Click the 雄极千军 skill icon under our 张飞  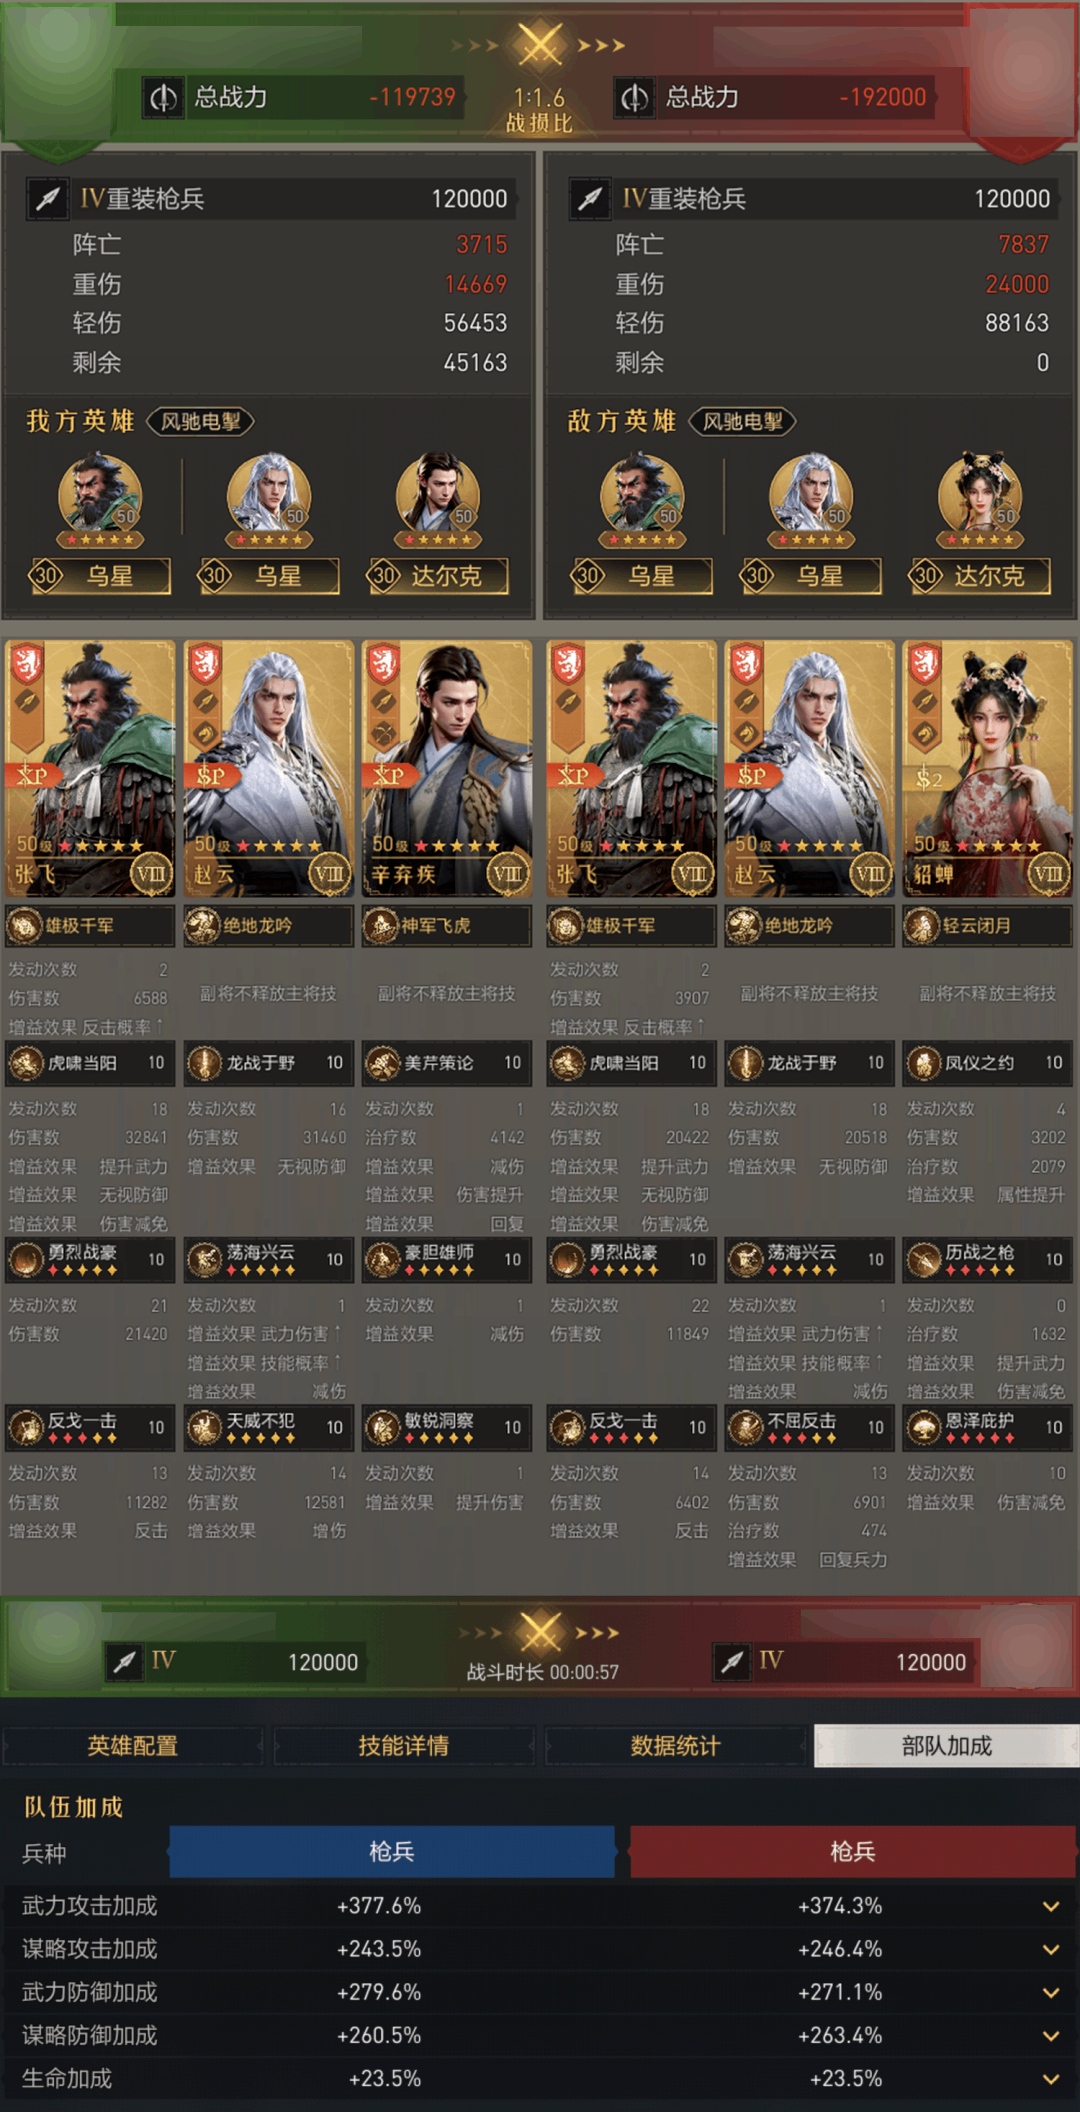pyautogui.click(x=25, y=926)
